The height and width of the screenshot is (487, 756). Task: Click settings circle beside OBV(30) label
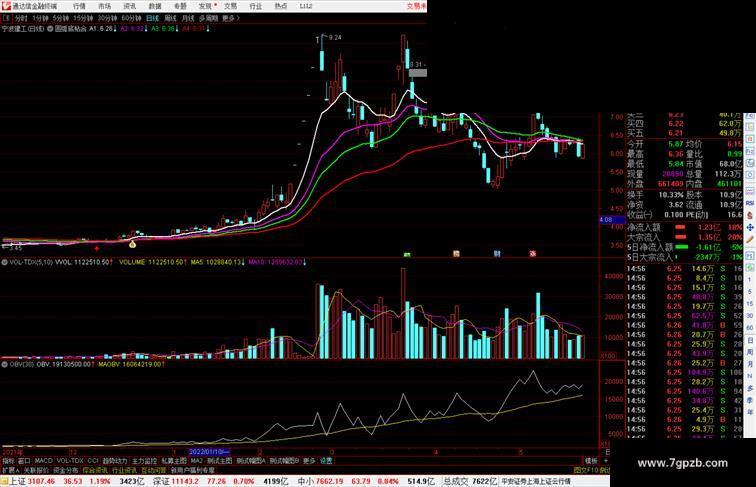4,365
